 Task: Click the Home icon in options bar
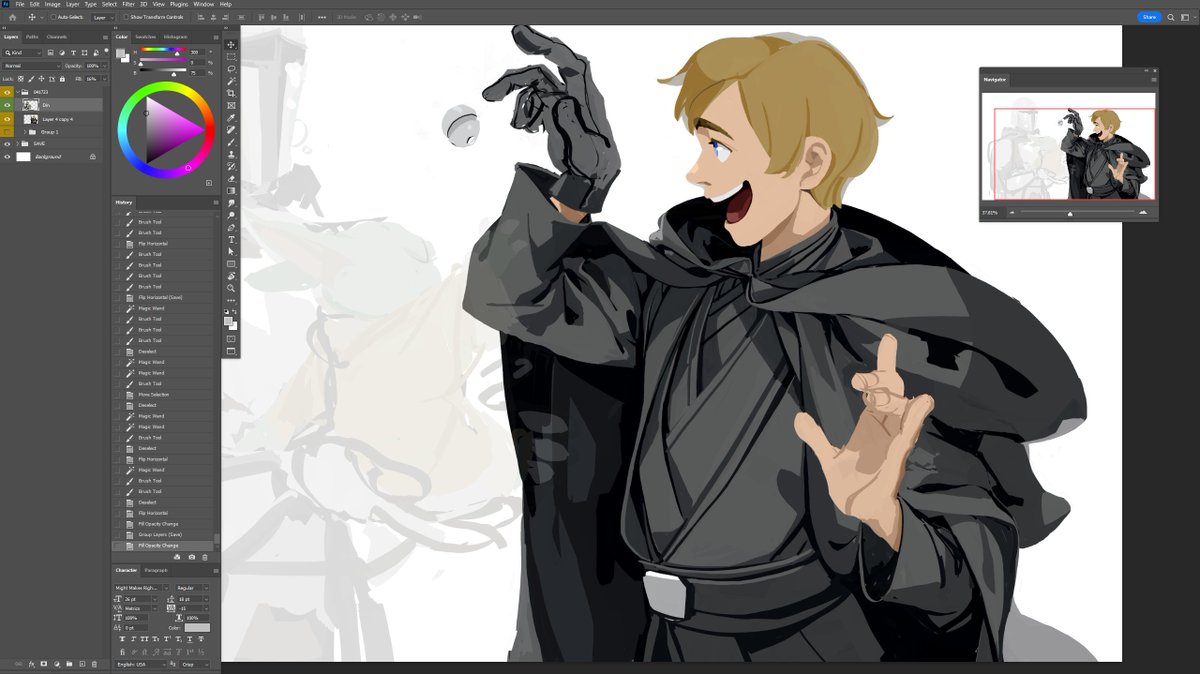pyautogui.click(x=13, y=17)
